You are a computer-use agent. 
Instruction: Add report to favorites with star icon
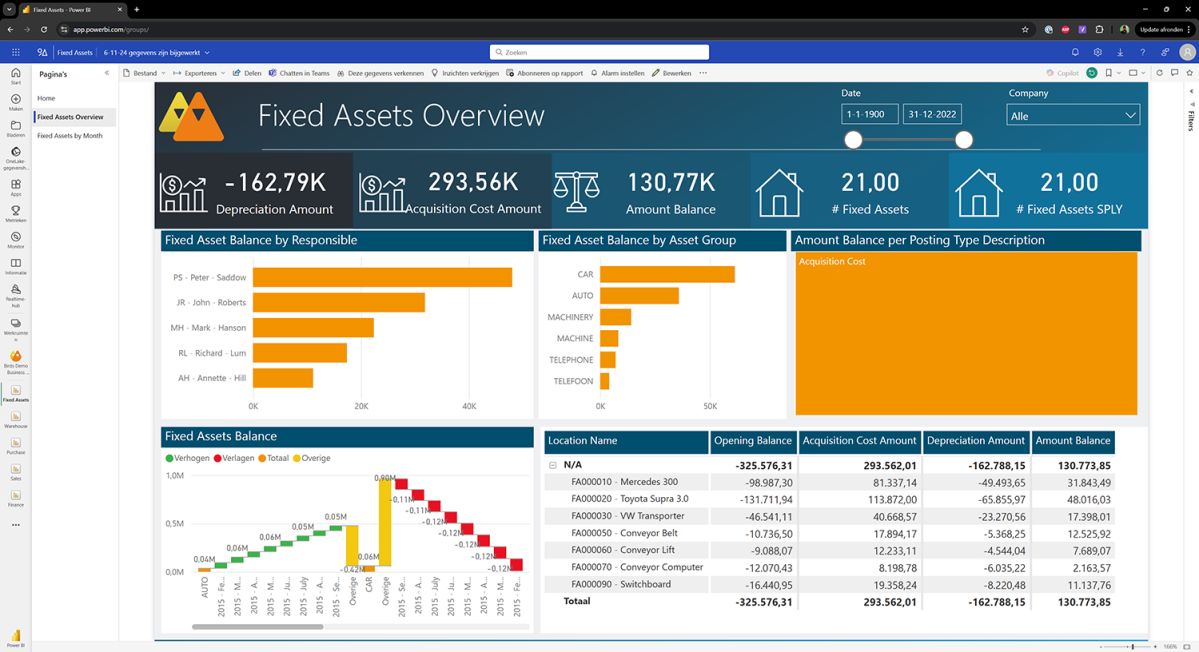pyautogui.click(x=1187, y=73)
